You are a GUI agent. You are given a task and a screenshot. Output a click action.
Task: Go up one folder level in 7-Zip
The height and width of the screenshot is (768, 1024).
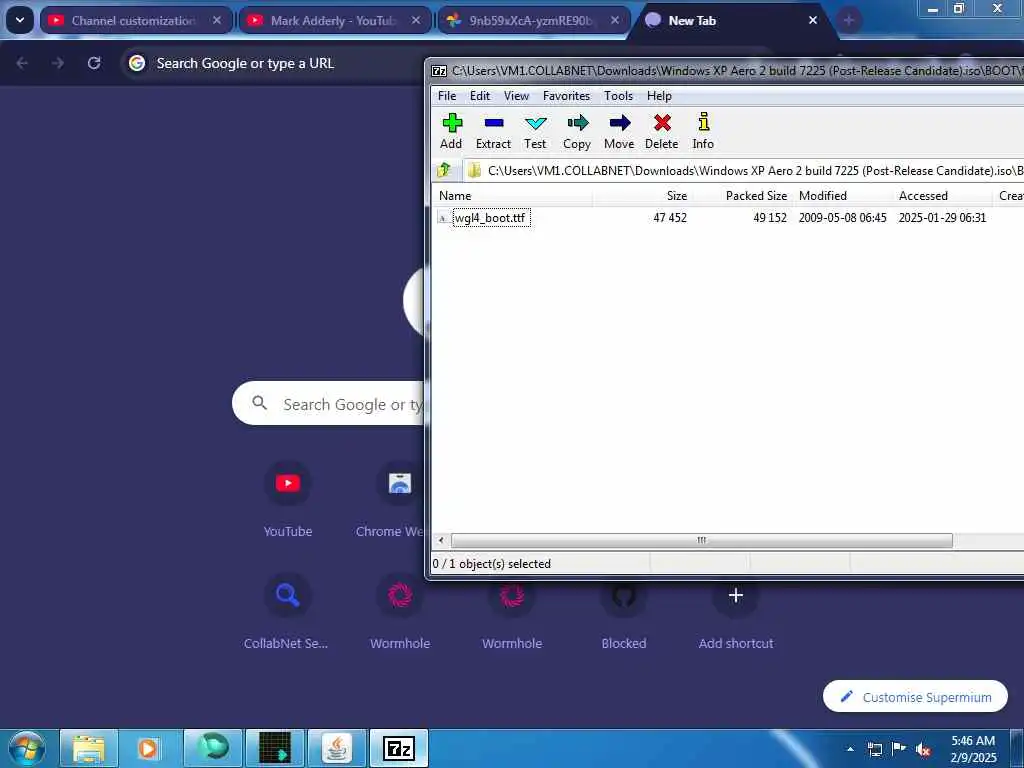pyautogui.click(x=444, y=170)
